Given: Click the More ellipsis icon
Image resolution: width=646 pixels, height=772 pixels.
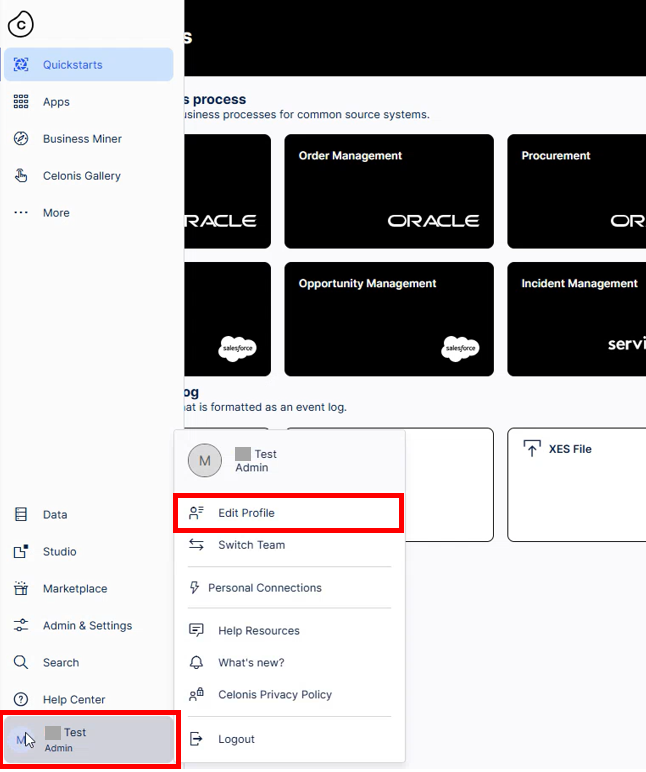Looking at the screenshot, I should click(x=21, y=212).
